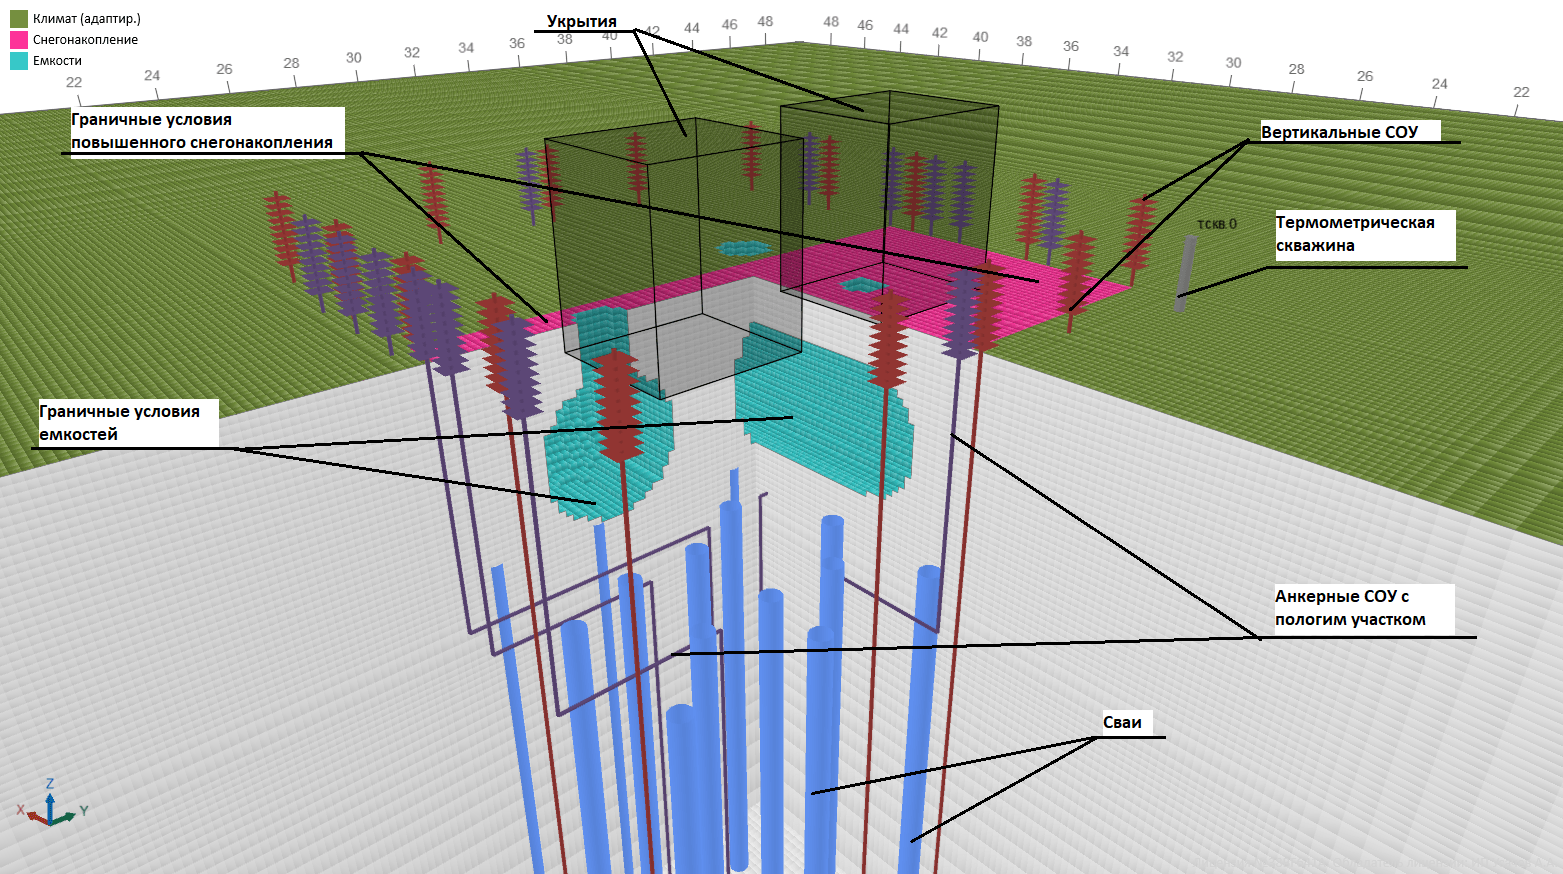
Task: Click the pink Снегонакопление legend swatch
Action: 19,40
